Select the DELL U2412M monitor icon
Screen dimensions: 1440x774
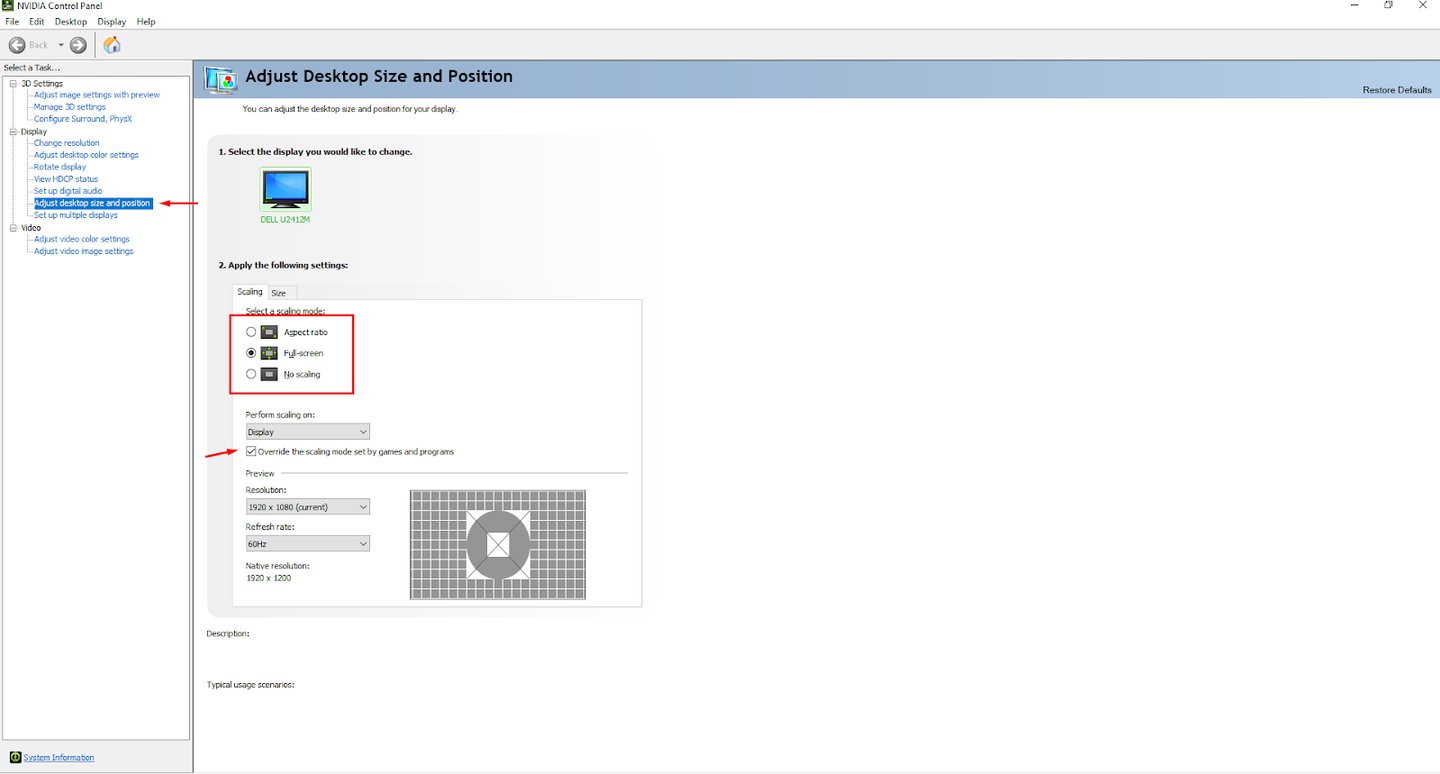coord(285,187)
